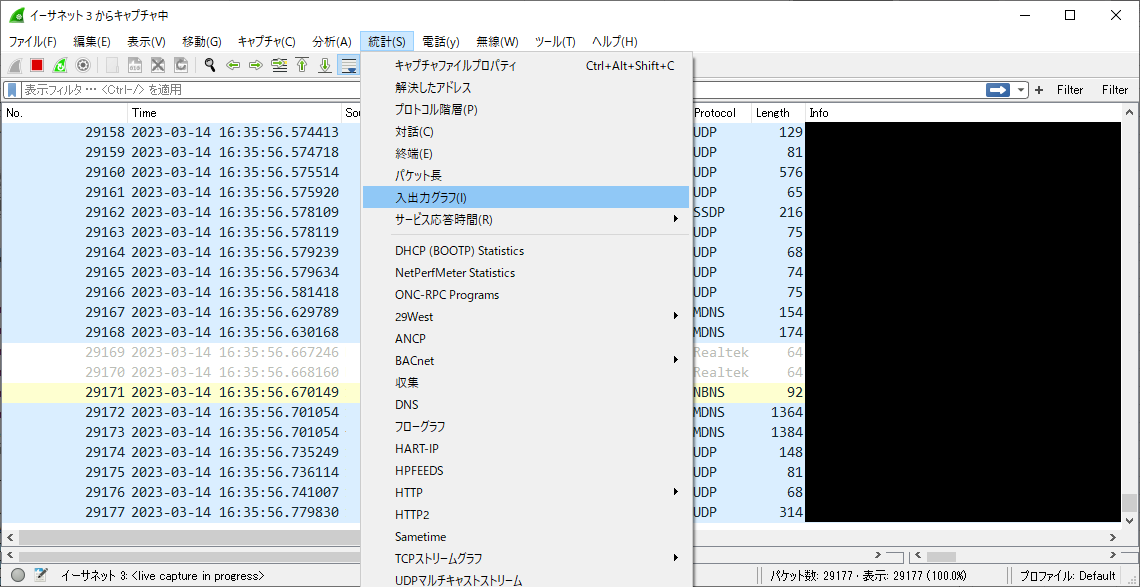Expand TCPストリームグラフ submenu

tap(526, 558)
